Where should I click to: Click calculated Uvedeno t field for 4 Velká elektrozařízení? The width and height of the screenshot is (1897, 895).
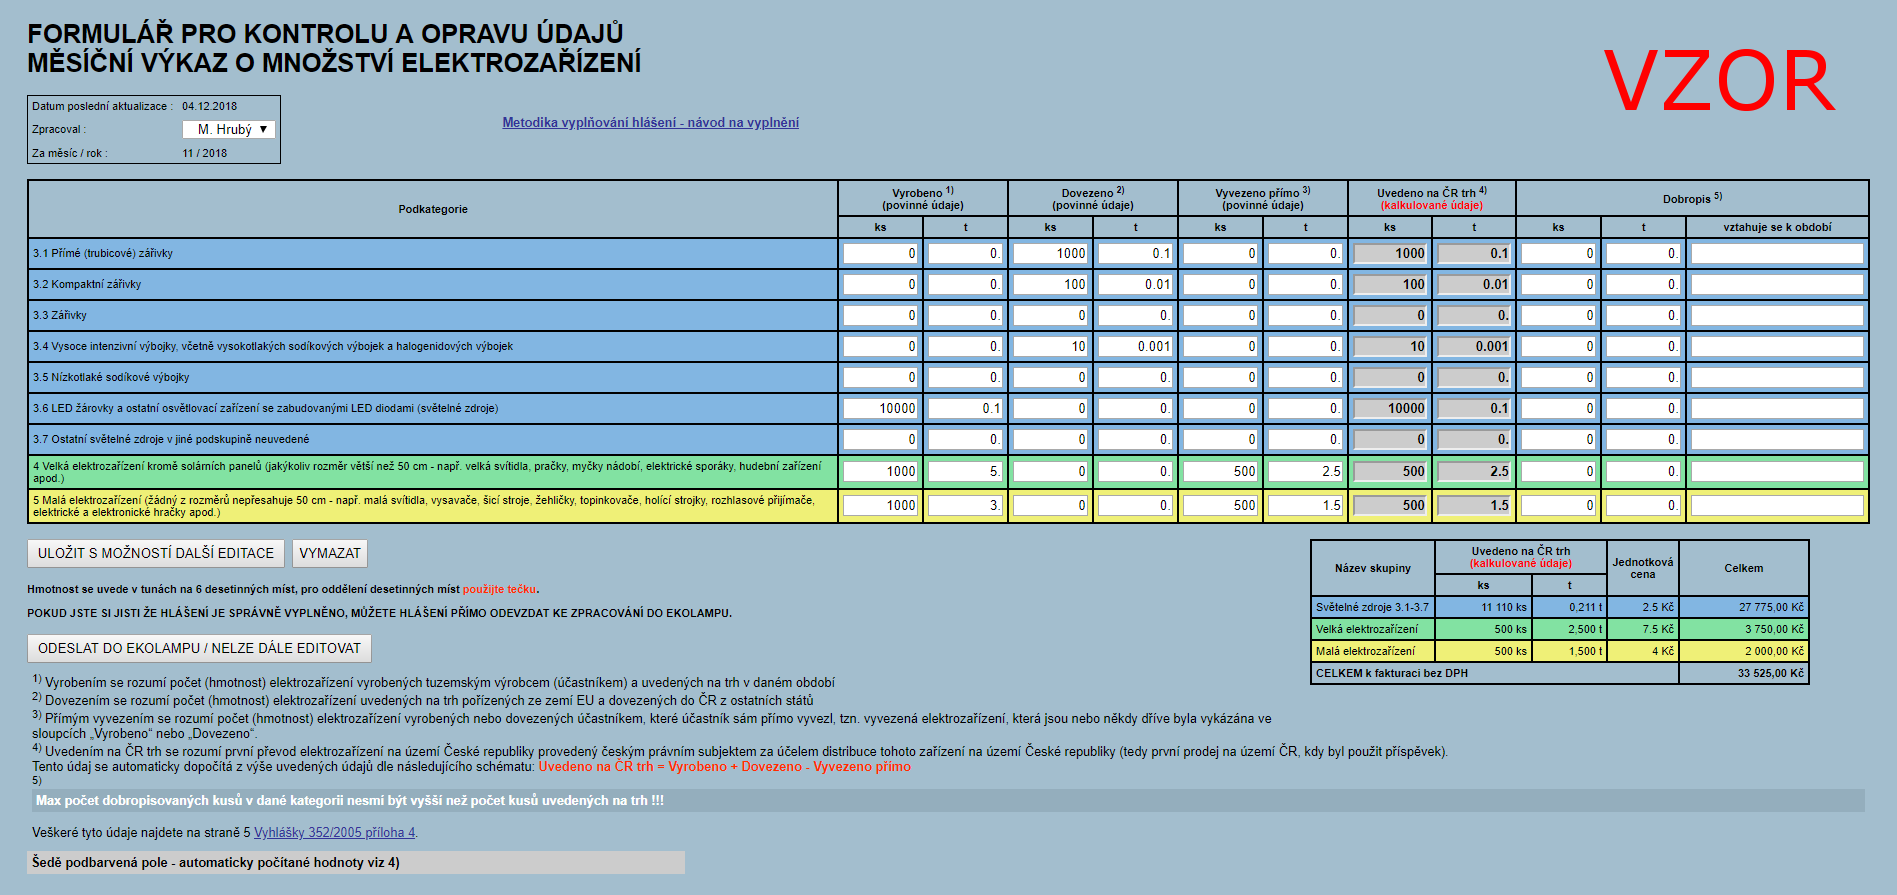click(x=1474, y=472)
